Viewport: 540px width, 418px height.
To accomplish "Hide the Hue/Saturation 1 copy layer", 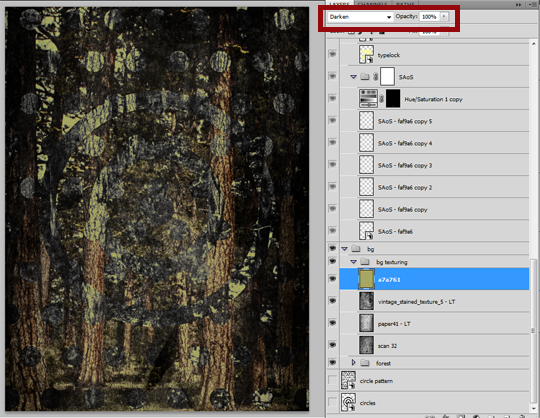I will point(332,98).
